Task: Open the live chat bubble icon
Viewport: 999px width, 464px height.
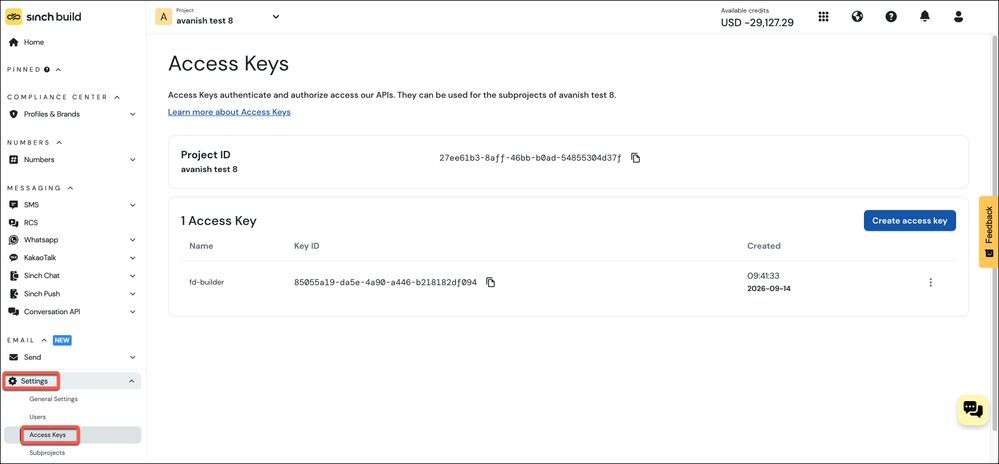Action: 973,409
